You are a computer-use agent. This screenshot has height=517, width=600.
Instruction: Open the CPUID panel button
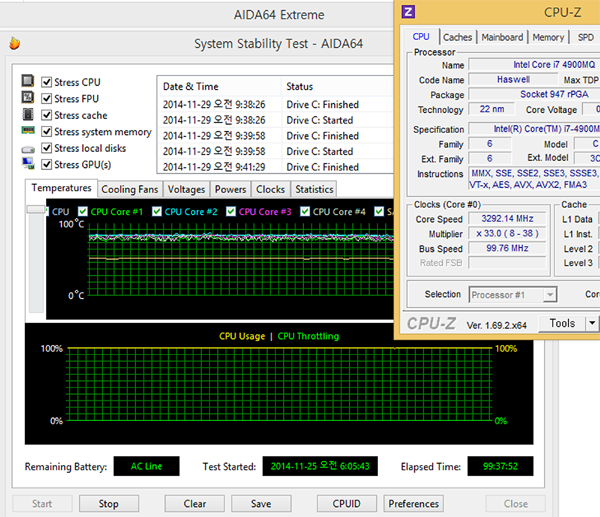[x=347, y=504]
